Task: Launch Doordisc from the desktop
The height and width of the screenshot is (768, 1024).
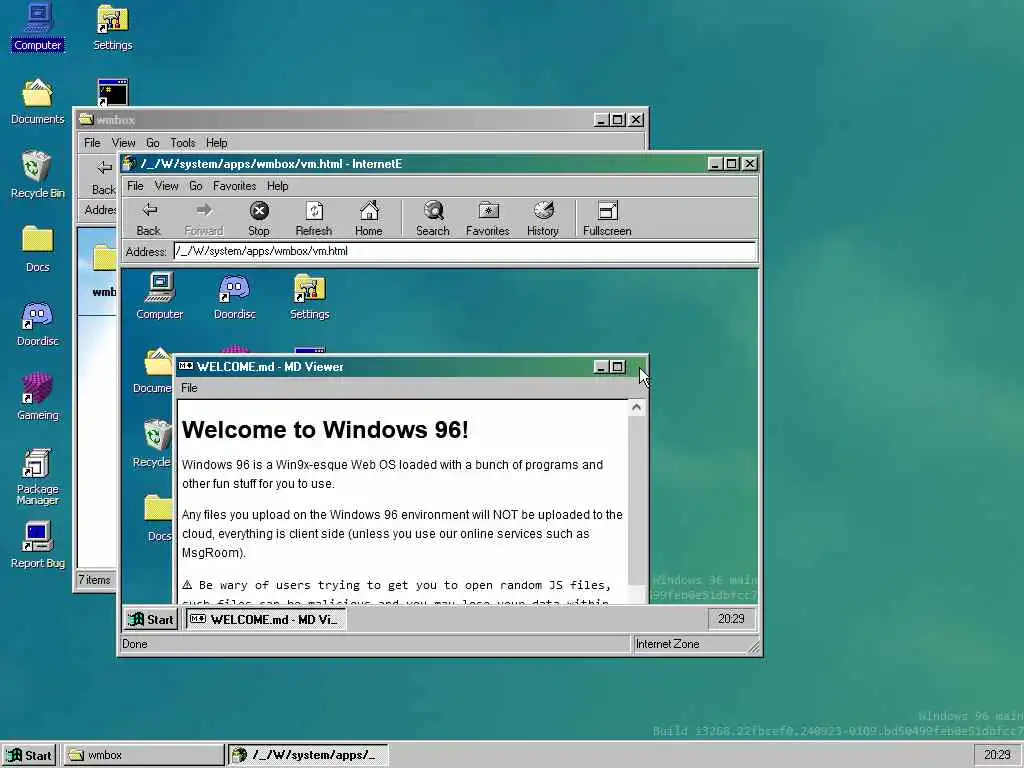Action: (x=37, y=323)
